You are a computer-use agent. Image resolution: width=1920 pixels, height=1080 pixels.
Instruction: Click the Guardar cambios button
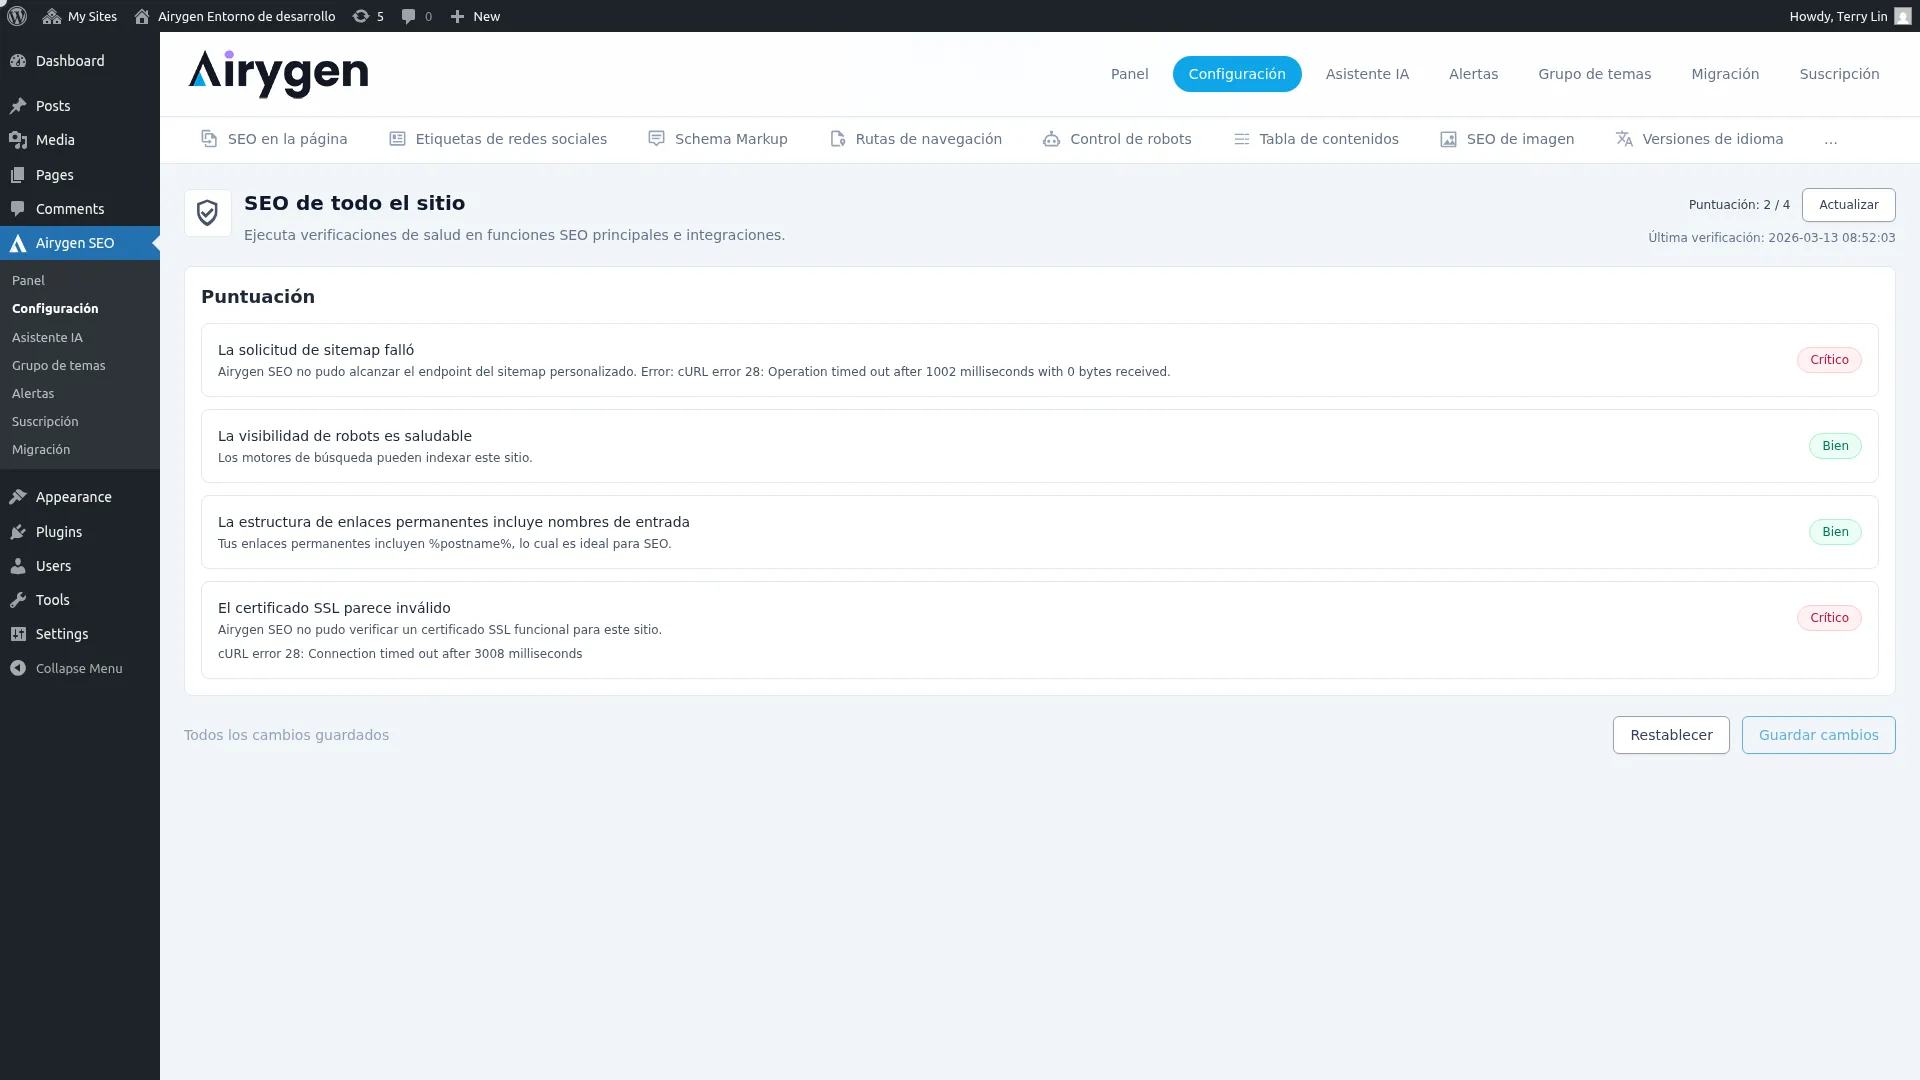click(x=1818, y=735)
